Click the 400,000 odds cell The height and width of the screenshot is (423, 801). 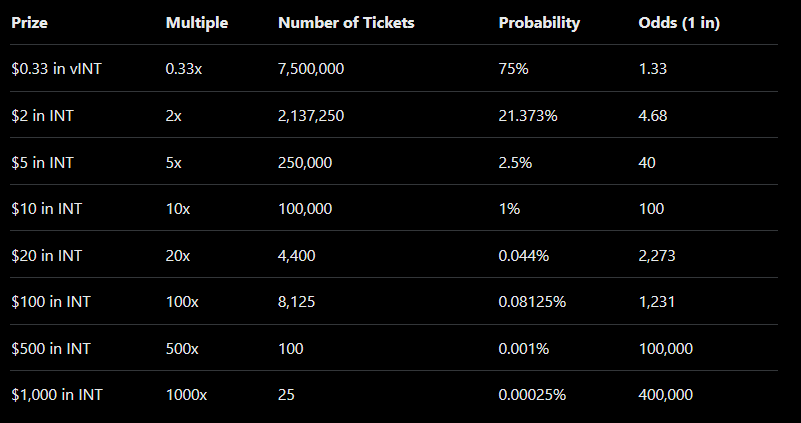tap(665, 395)
